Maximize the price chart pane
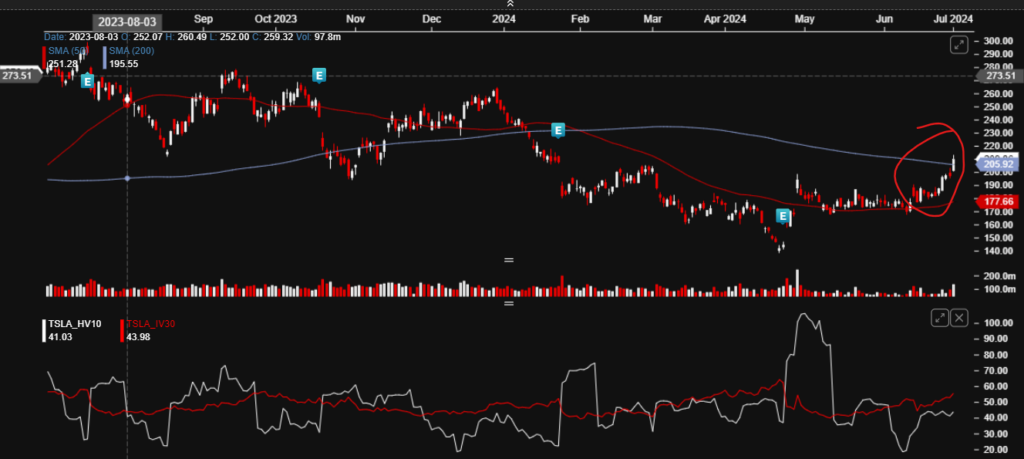The width and height of the screenshot is (1024, 459). (959, 45)
